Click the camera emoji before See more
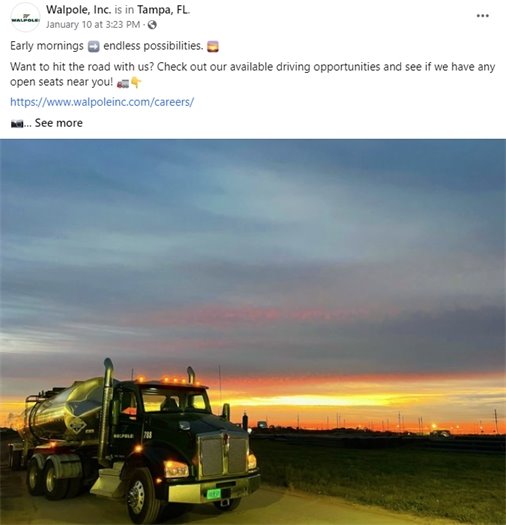The width and height of the screenshot is (506, 525). pos(17,124)
